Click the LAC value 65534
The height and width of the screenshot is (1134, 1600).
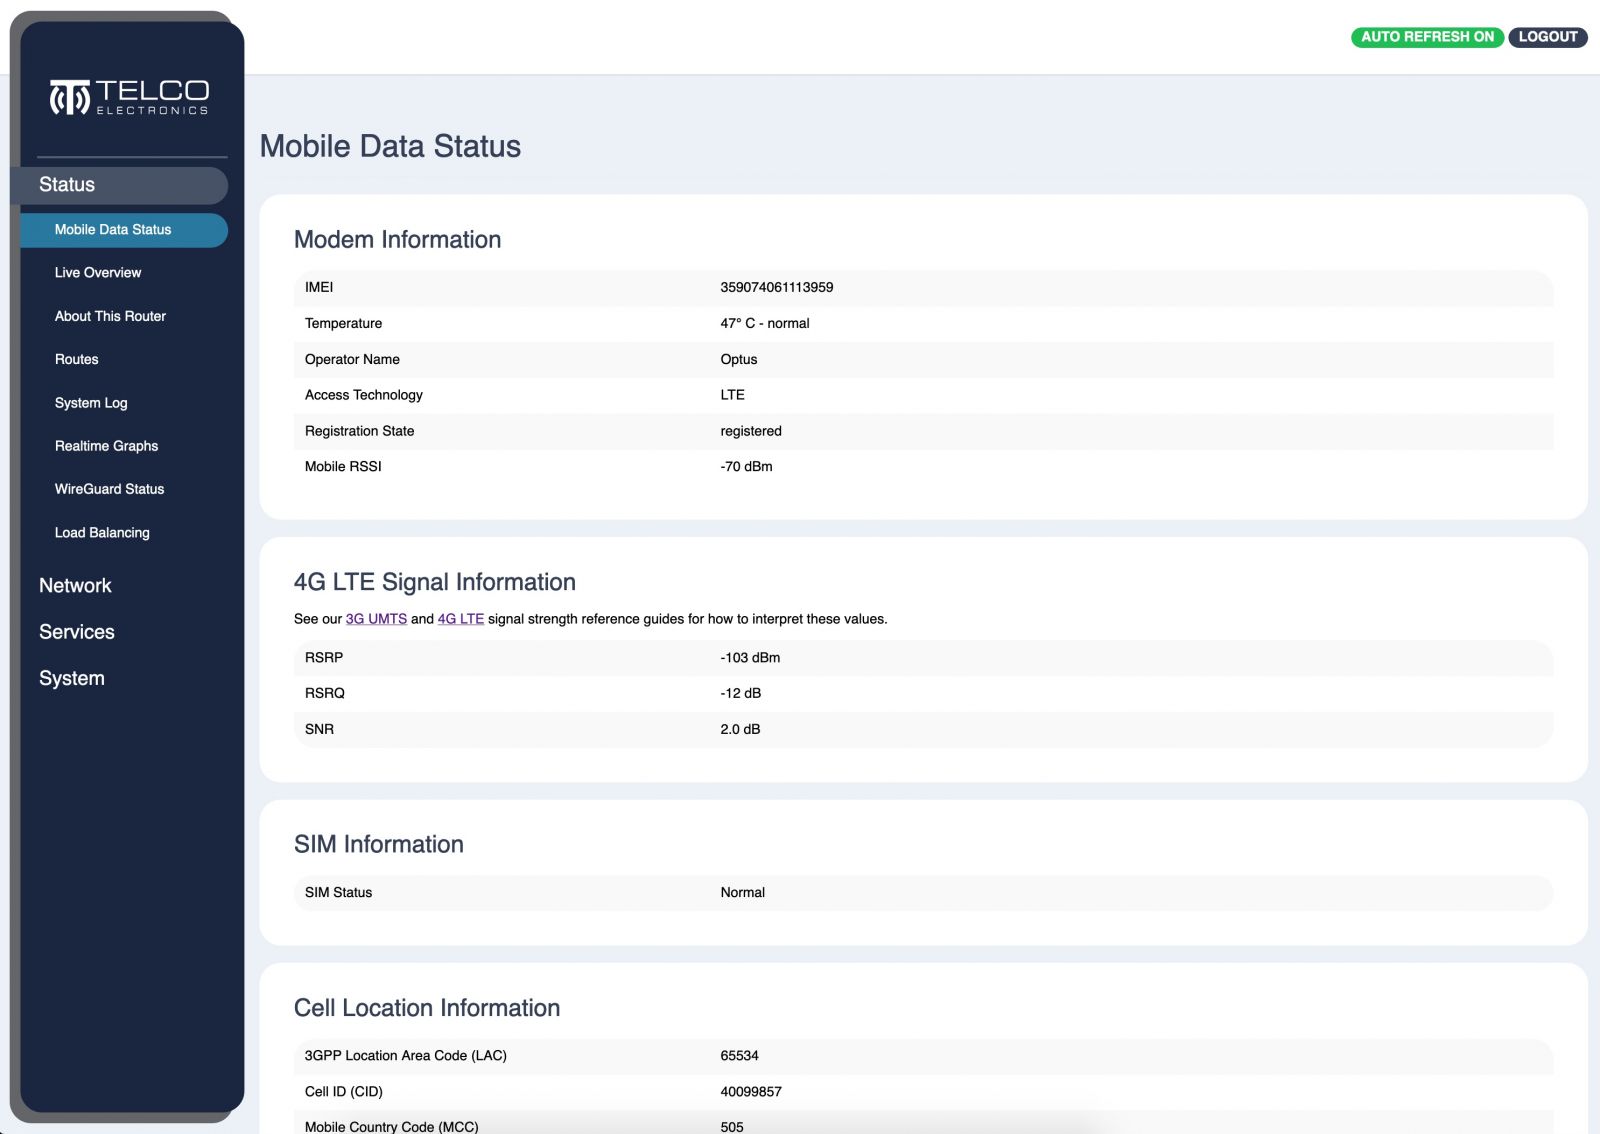pyautogui.click(x=739, y=1055)
